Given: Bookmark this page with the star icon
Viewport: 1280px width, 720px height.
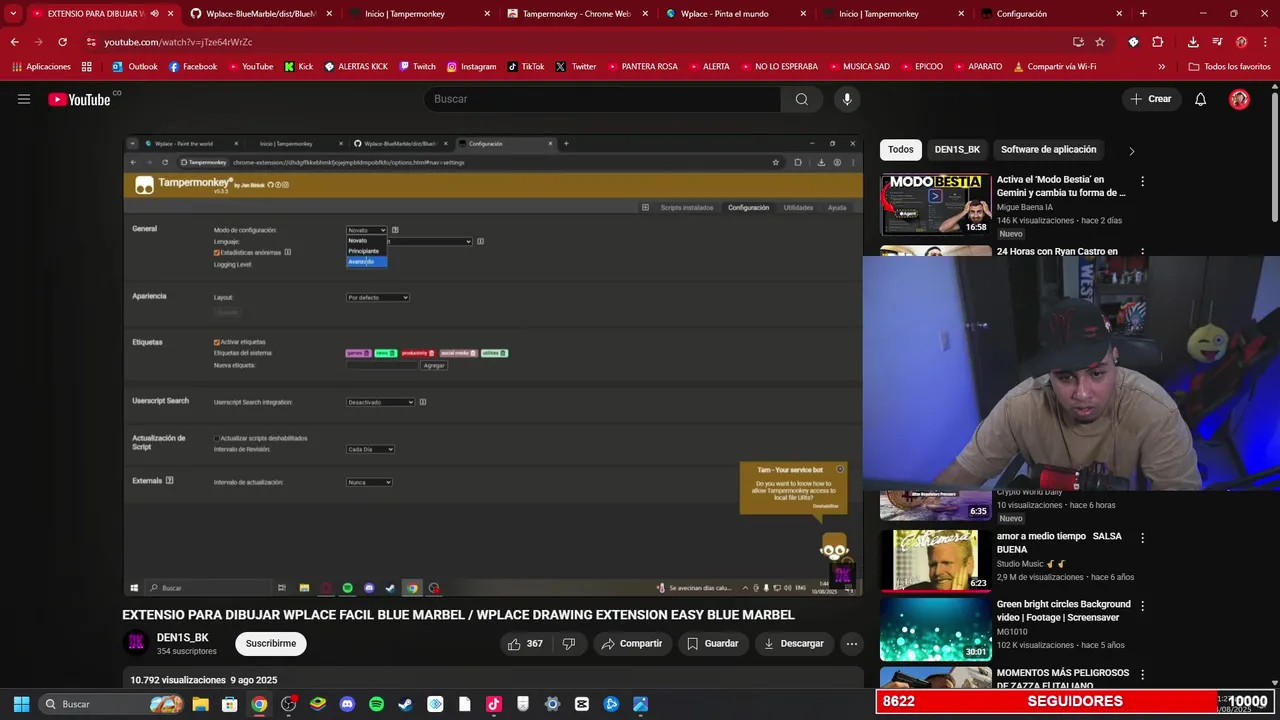Looking at the screenshot, I should point(1100,42).
